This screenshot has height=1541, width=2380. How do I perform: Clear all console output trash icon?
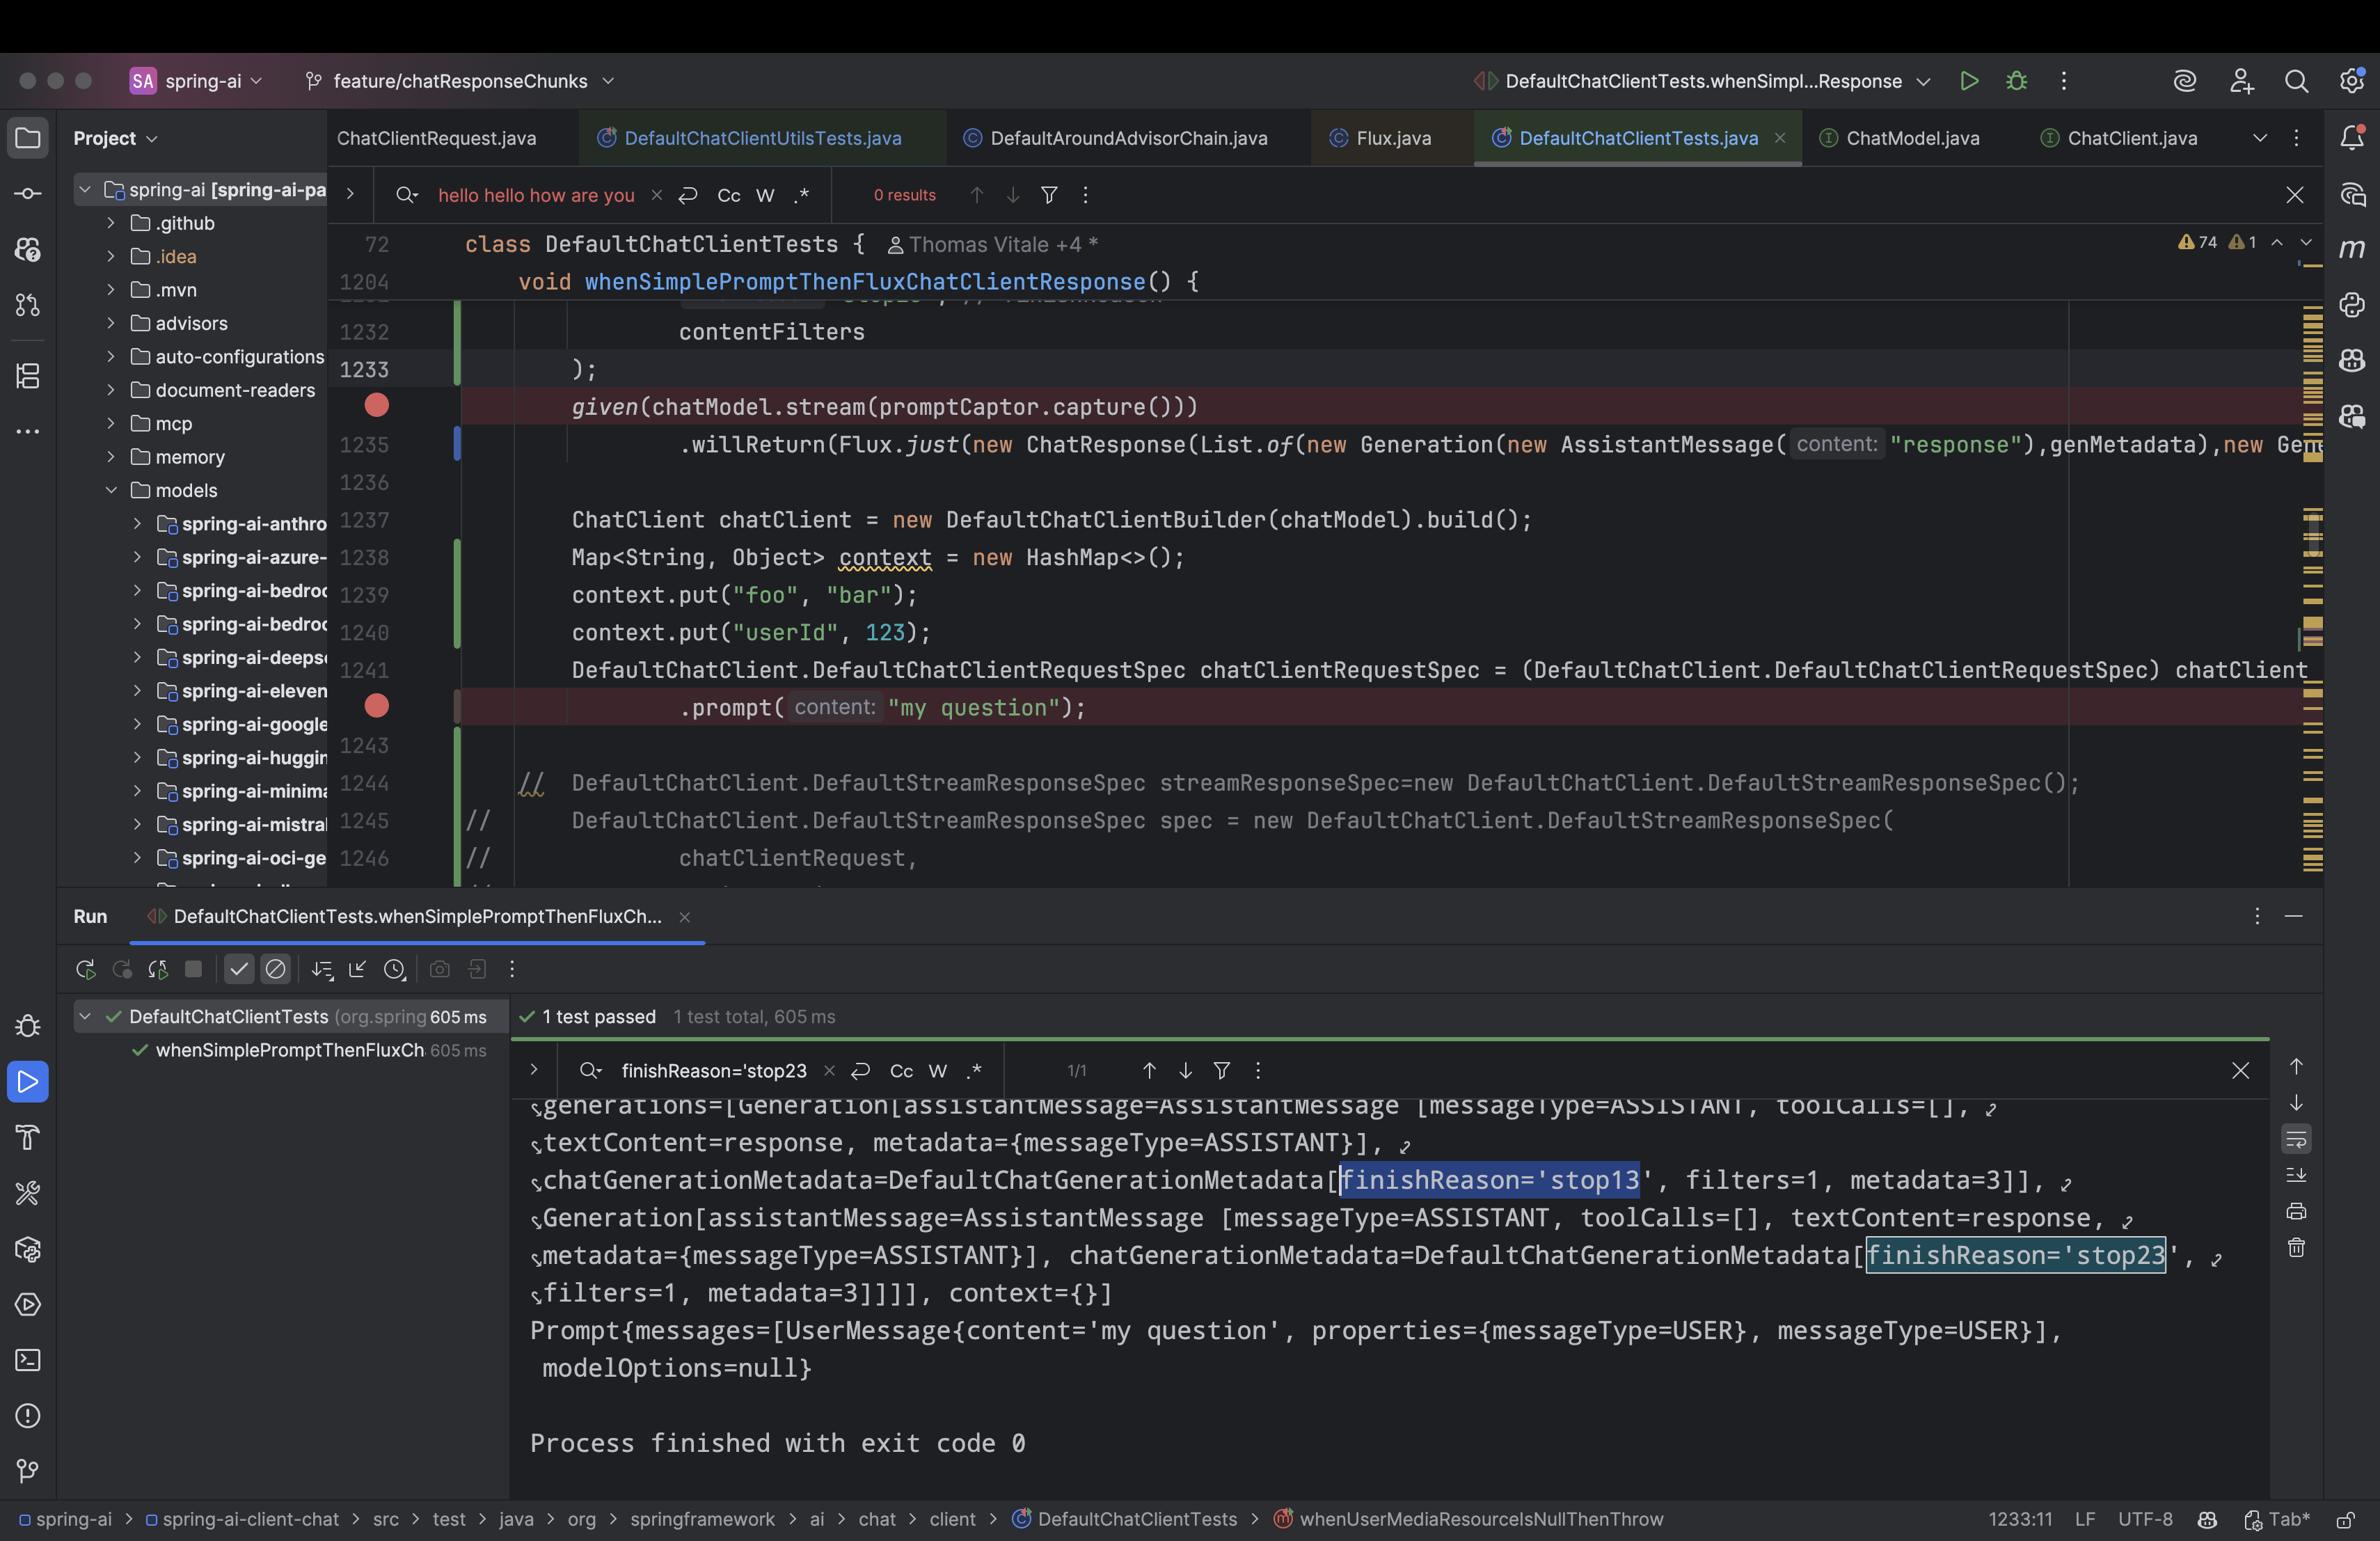tap(2296, 1247)
